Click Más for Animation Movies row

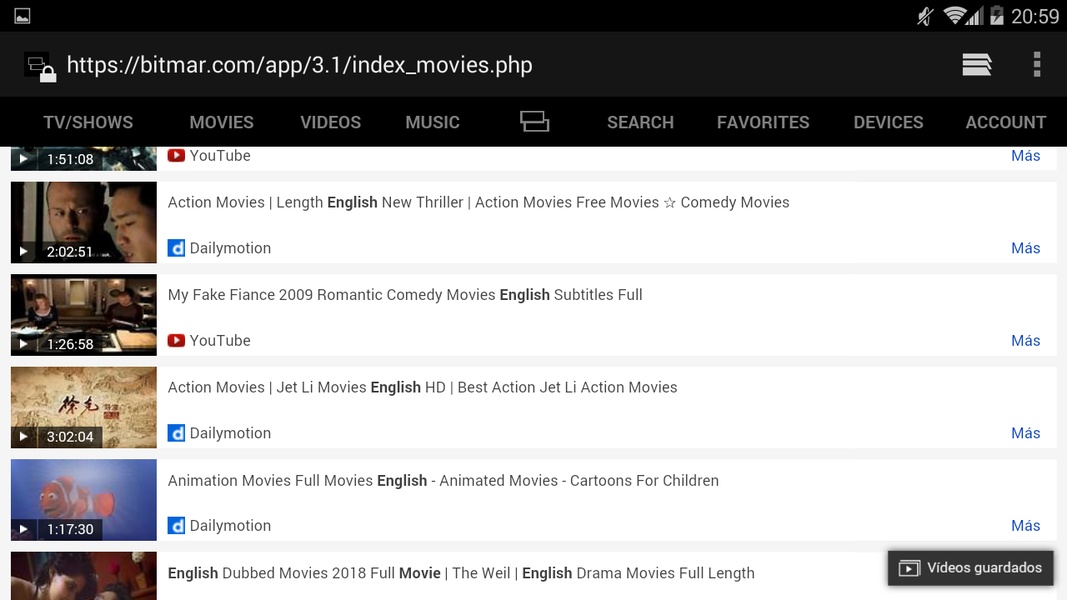pos(1025,526)
